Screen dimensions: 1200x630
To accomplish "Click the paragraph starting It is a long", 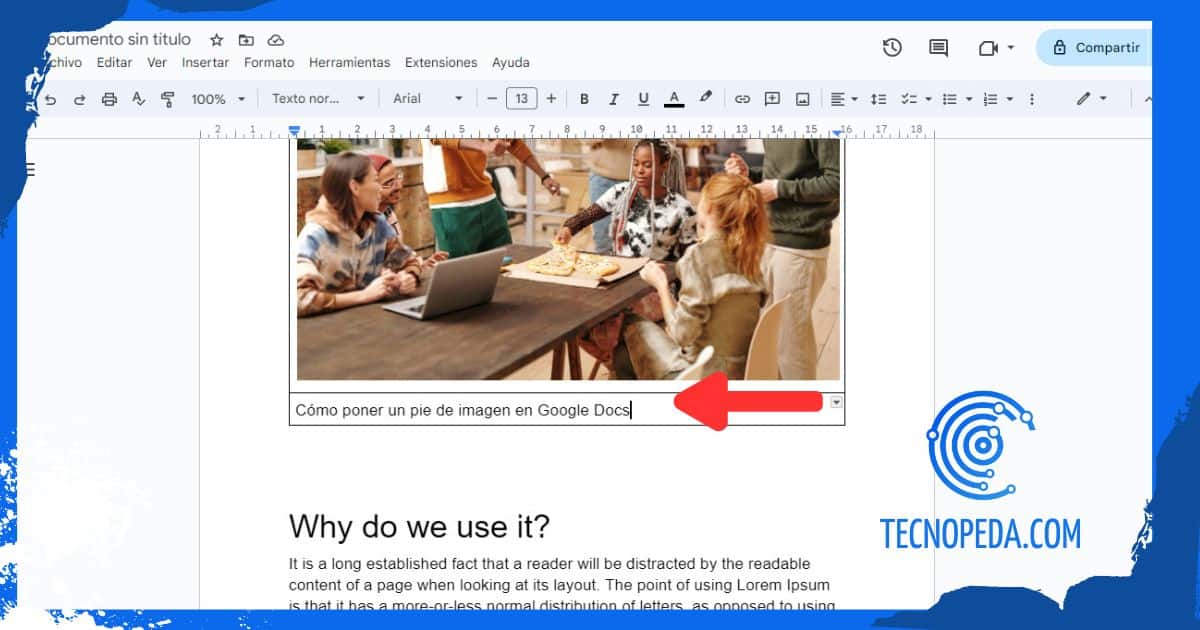I will click(562, 584).
